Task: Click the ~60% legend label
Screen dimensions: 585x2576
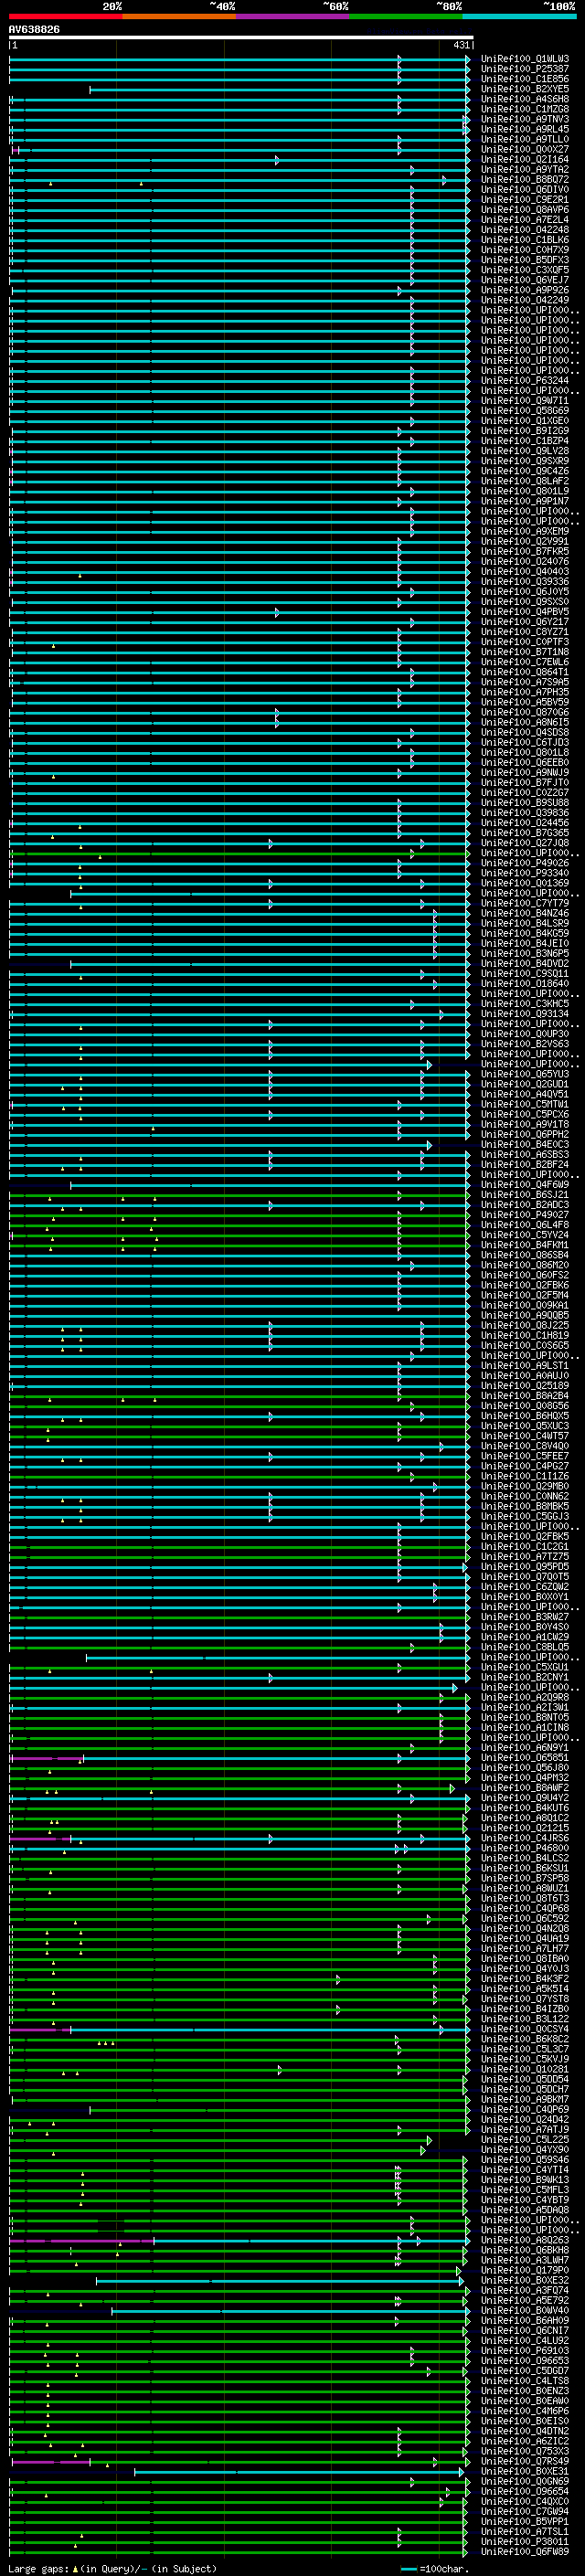Action: [x=335, y=6]
